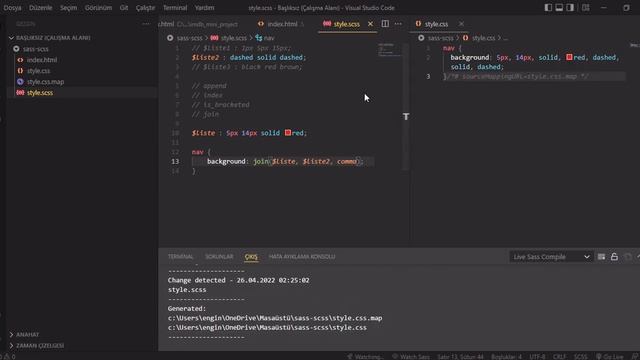Image resolution: width=640 pixels, height=360 pixels.
Task: Collapse the sass-scss folder in explorer
Action: (36, 49)
